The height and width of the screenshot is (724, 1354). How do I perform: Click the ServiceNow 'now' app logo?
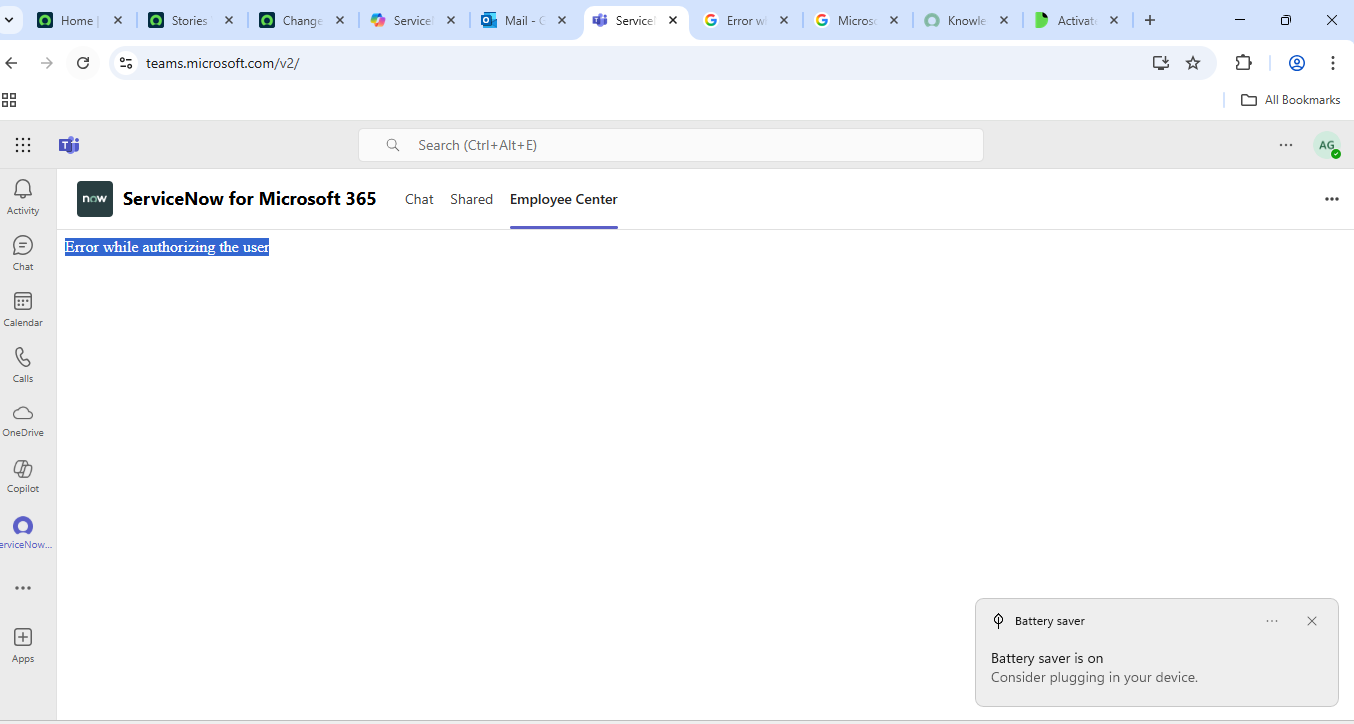[x=95, y=199]
